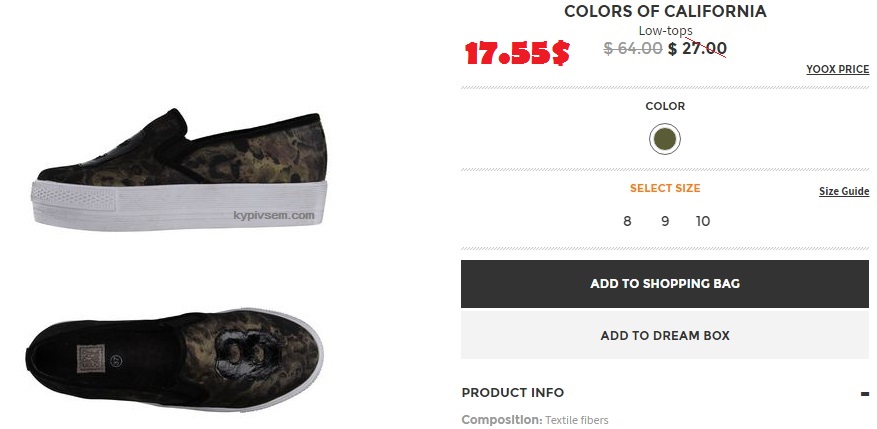The width and height of the screenshot is (877, 429).
Task: Click the crossed-out $ 64.00 original price
Action: tap(633, 48)
